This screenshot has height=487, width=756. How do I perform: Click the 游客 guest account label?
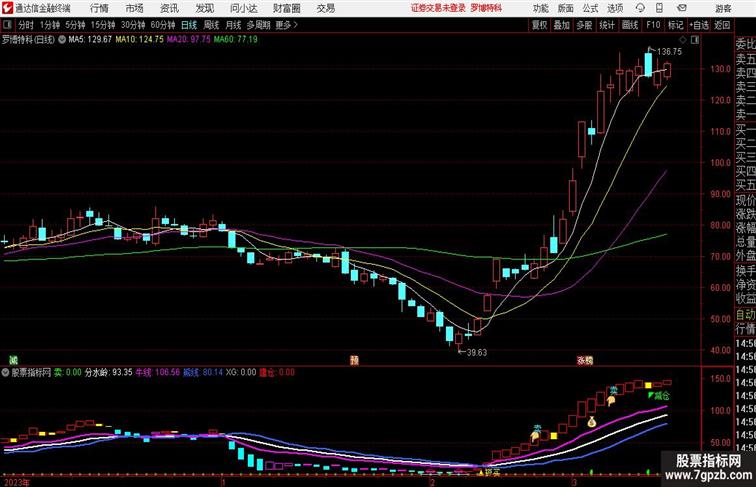point(723,8)
